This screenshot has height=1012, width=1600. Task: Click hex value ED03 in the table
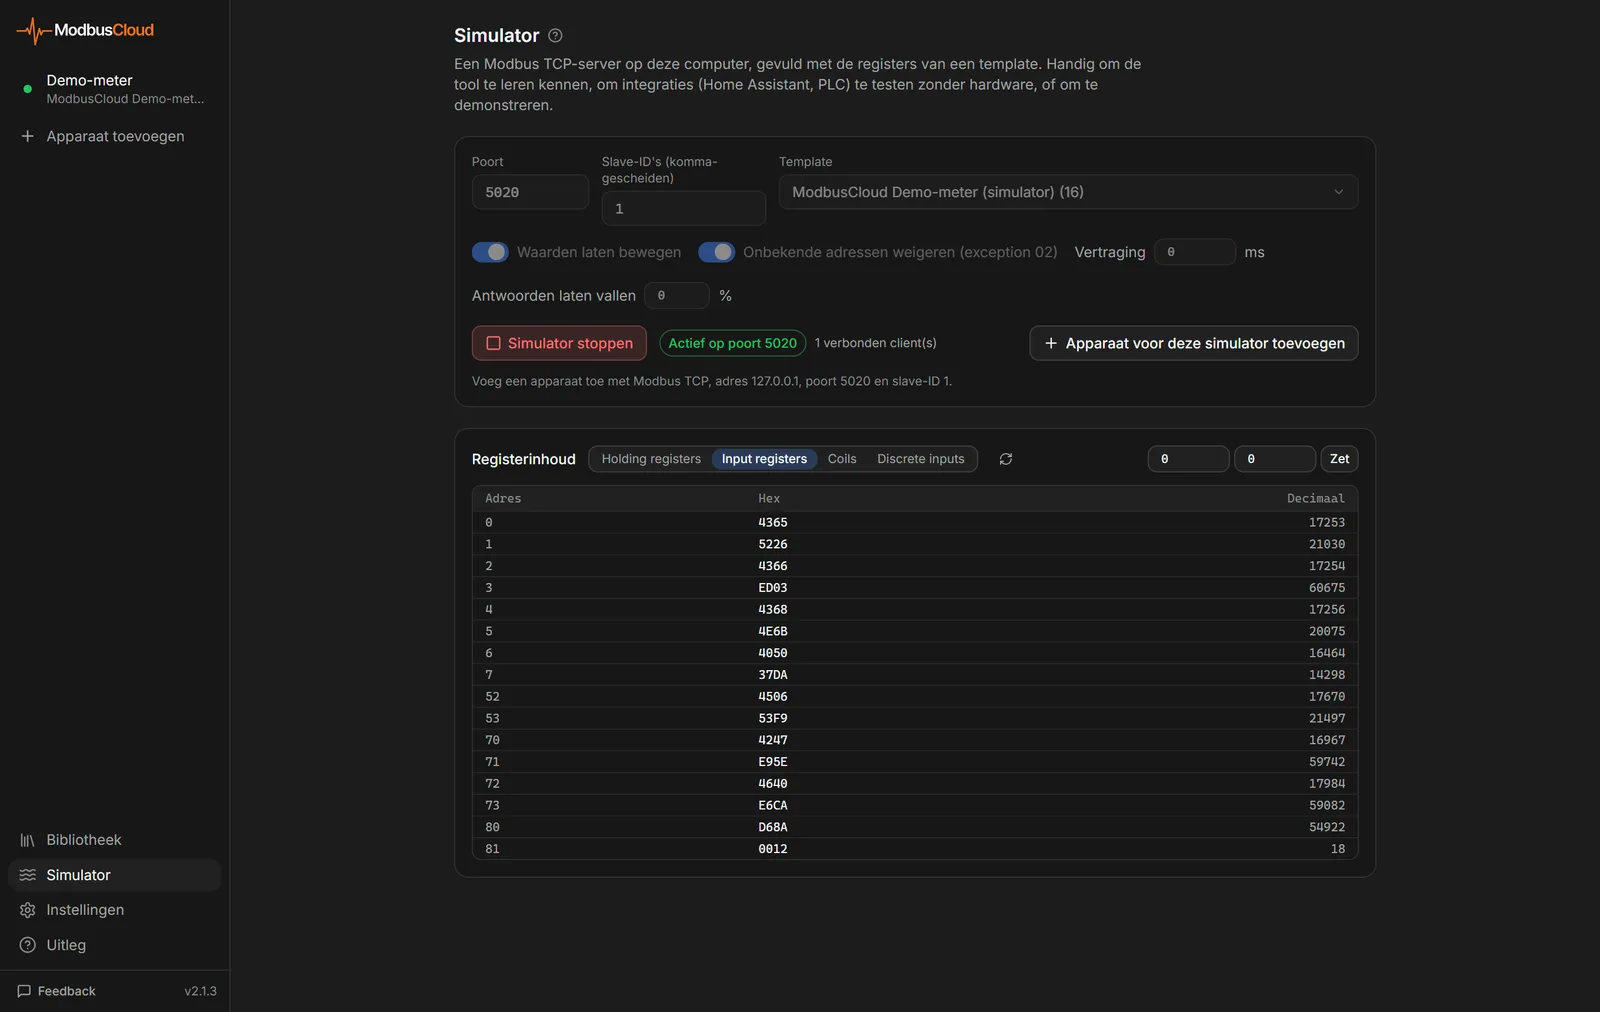(x=773, y=588)
